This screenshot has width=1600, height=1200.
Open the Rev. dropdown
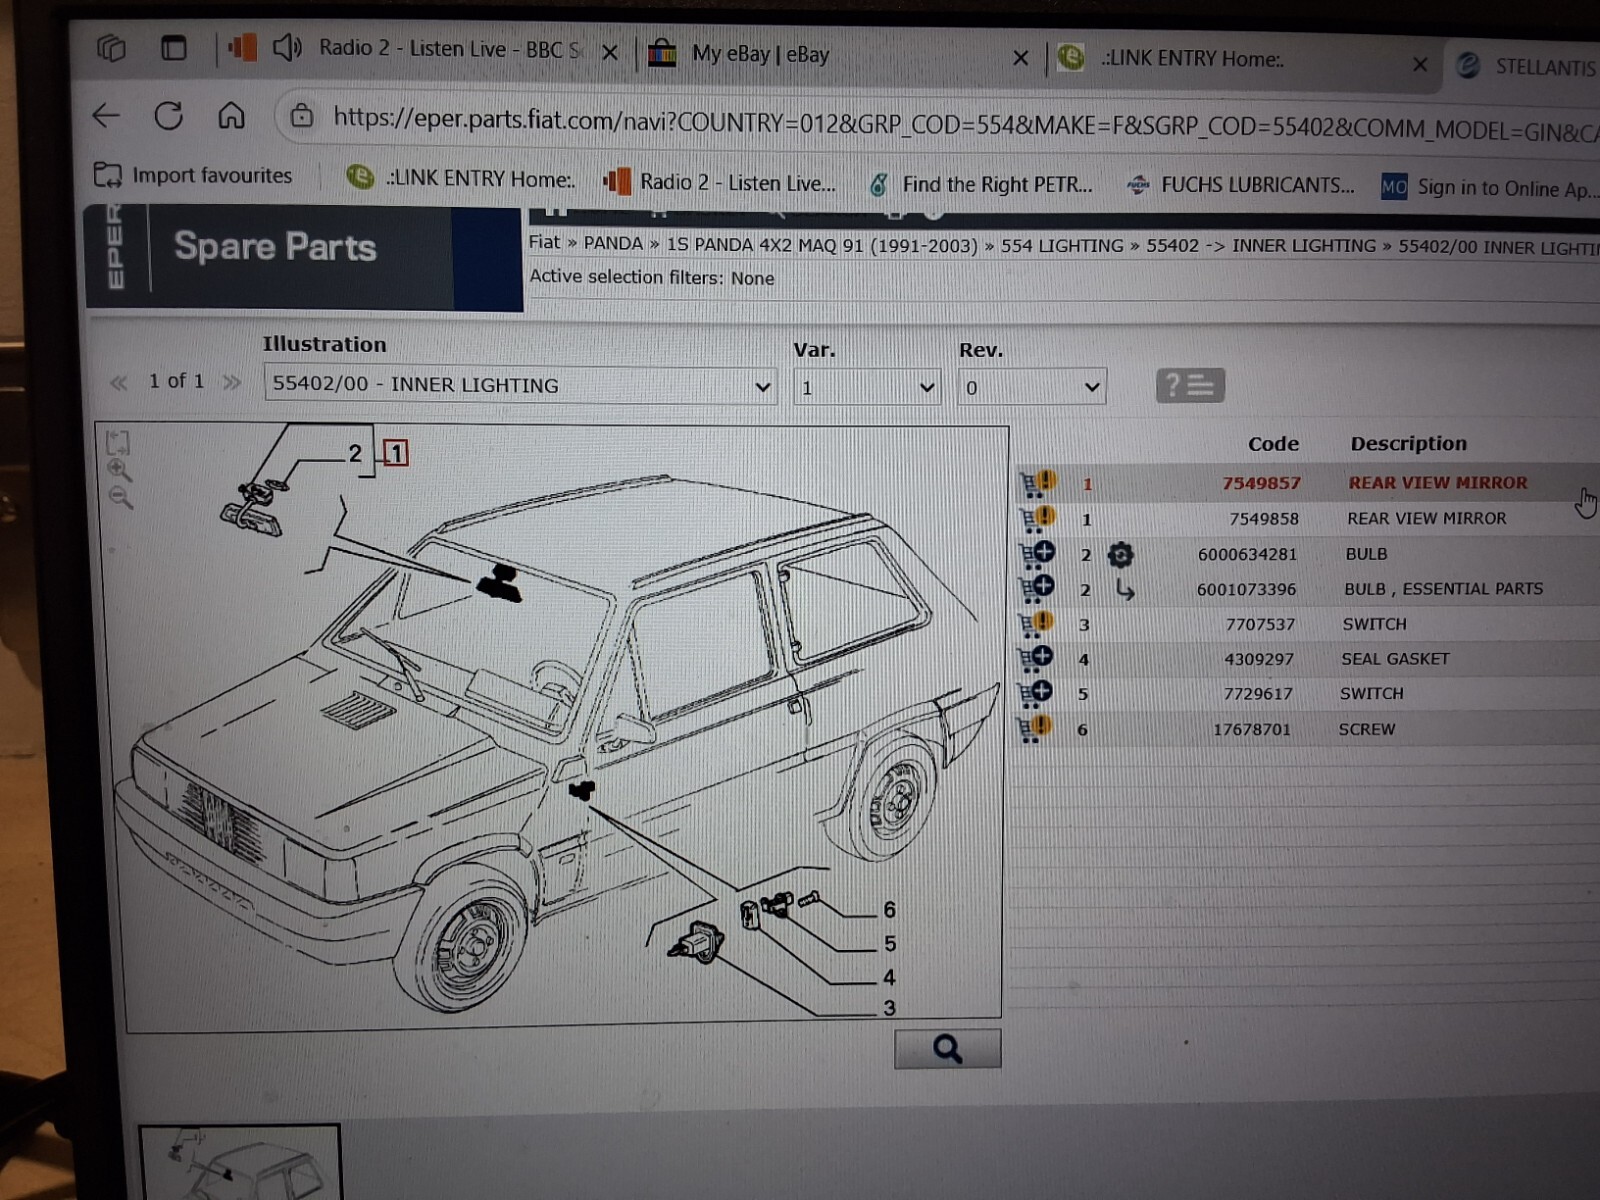point(1031,387)
